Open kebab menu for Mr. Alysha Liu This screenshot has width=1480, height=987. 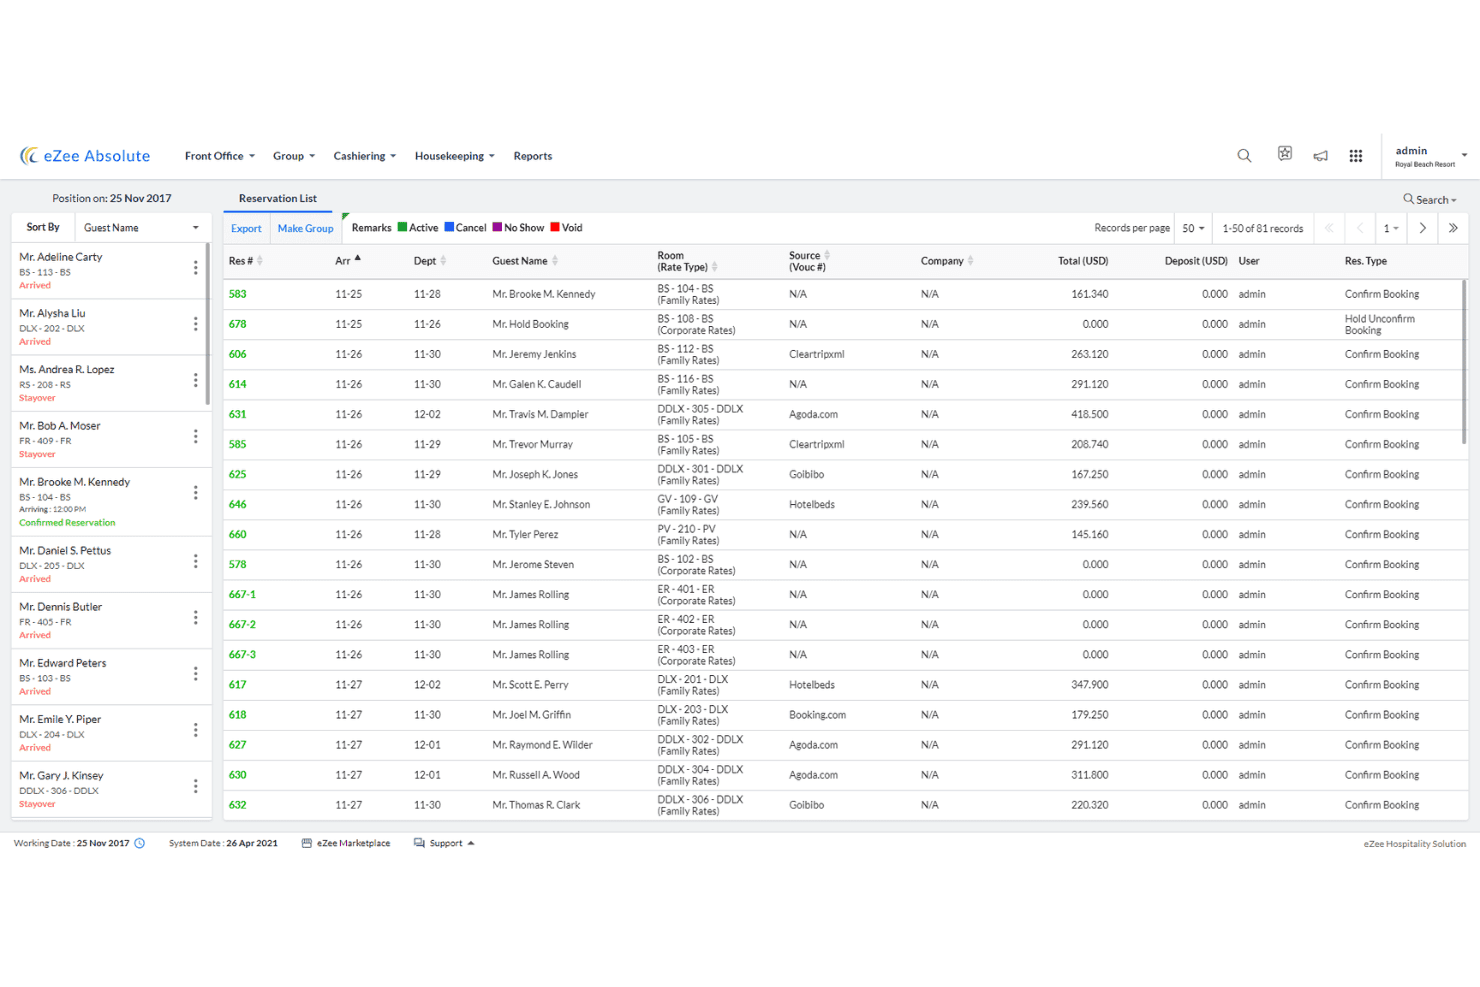(195, 324)
